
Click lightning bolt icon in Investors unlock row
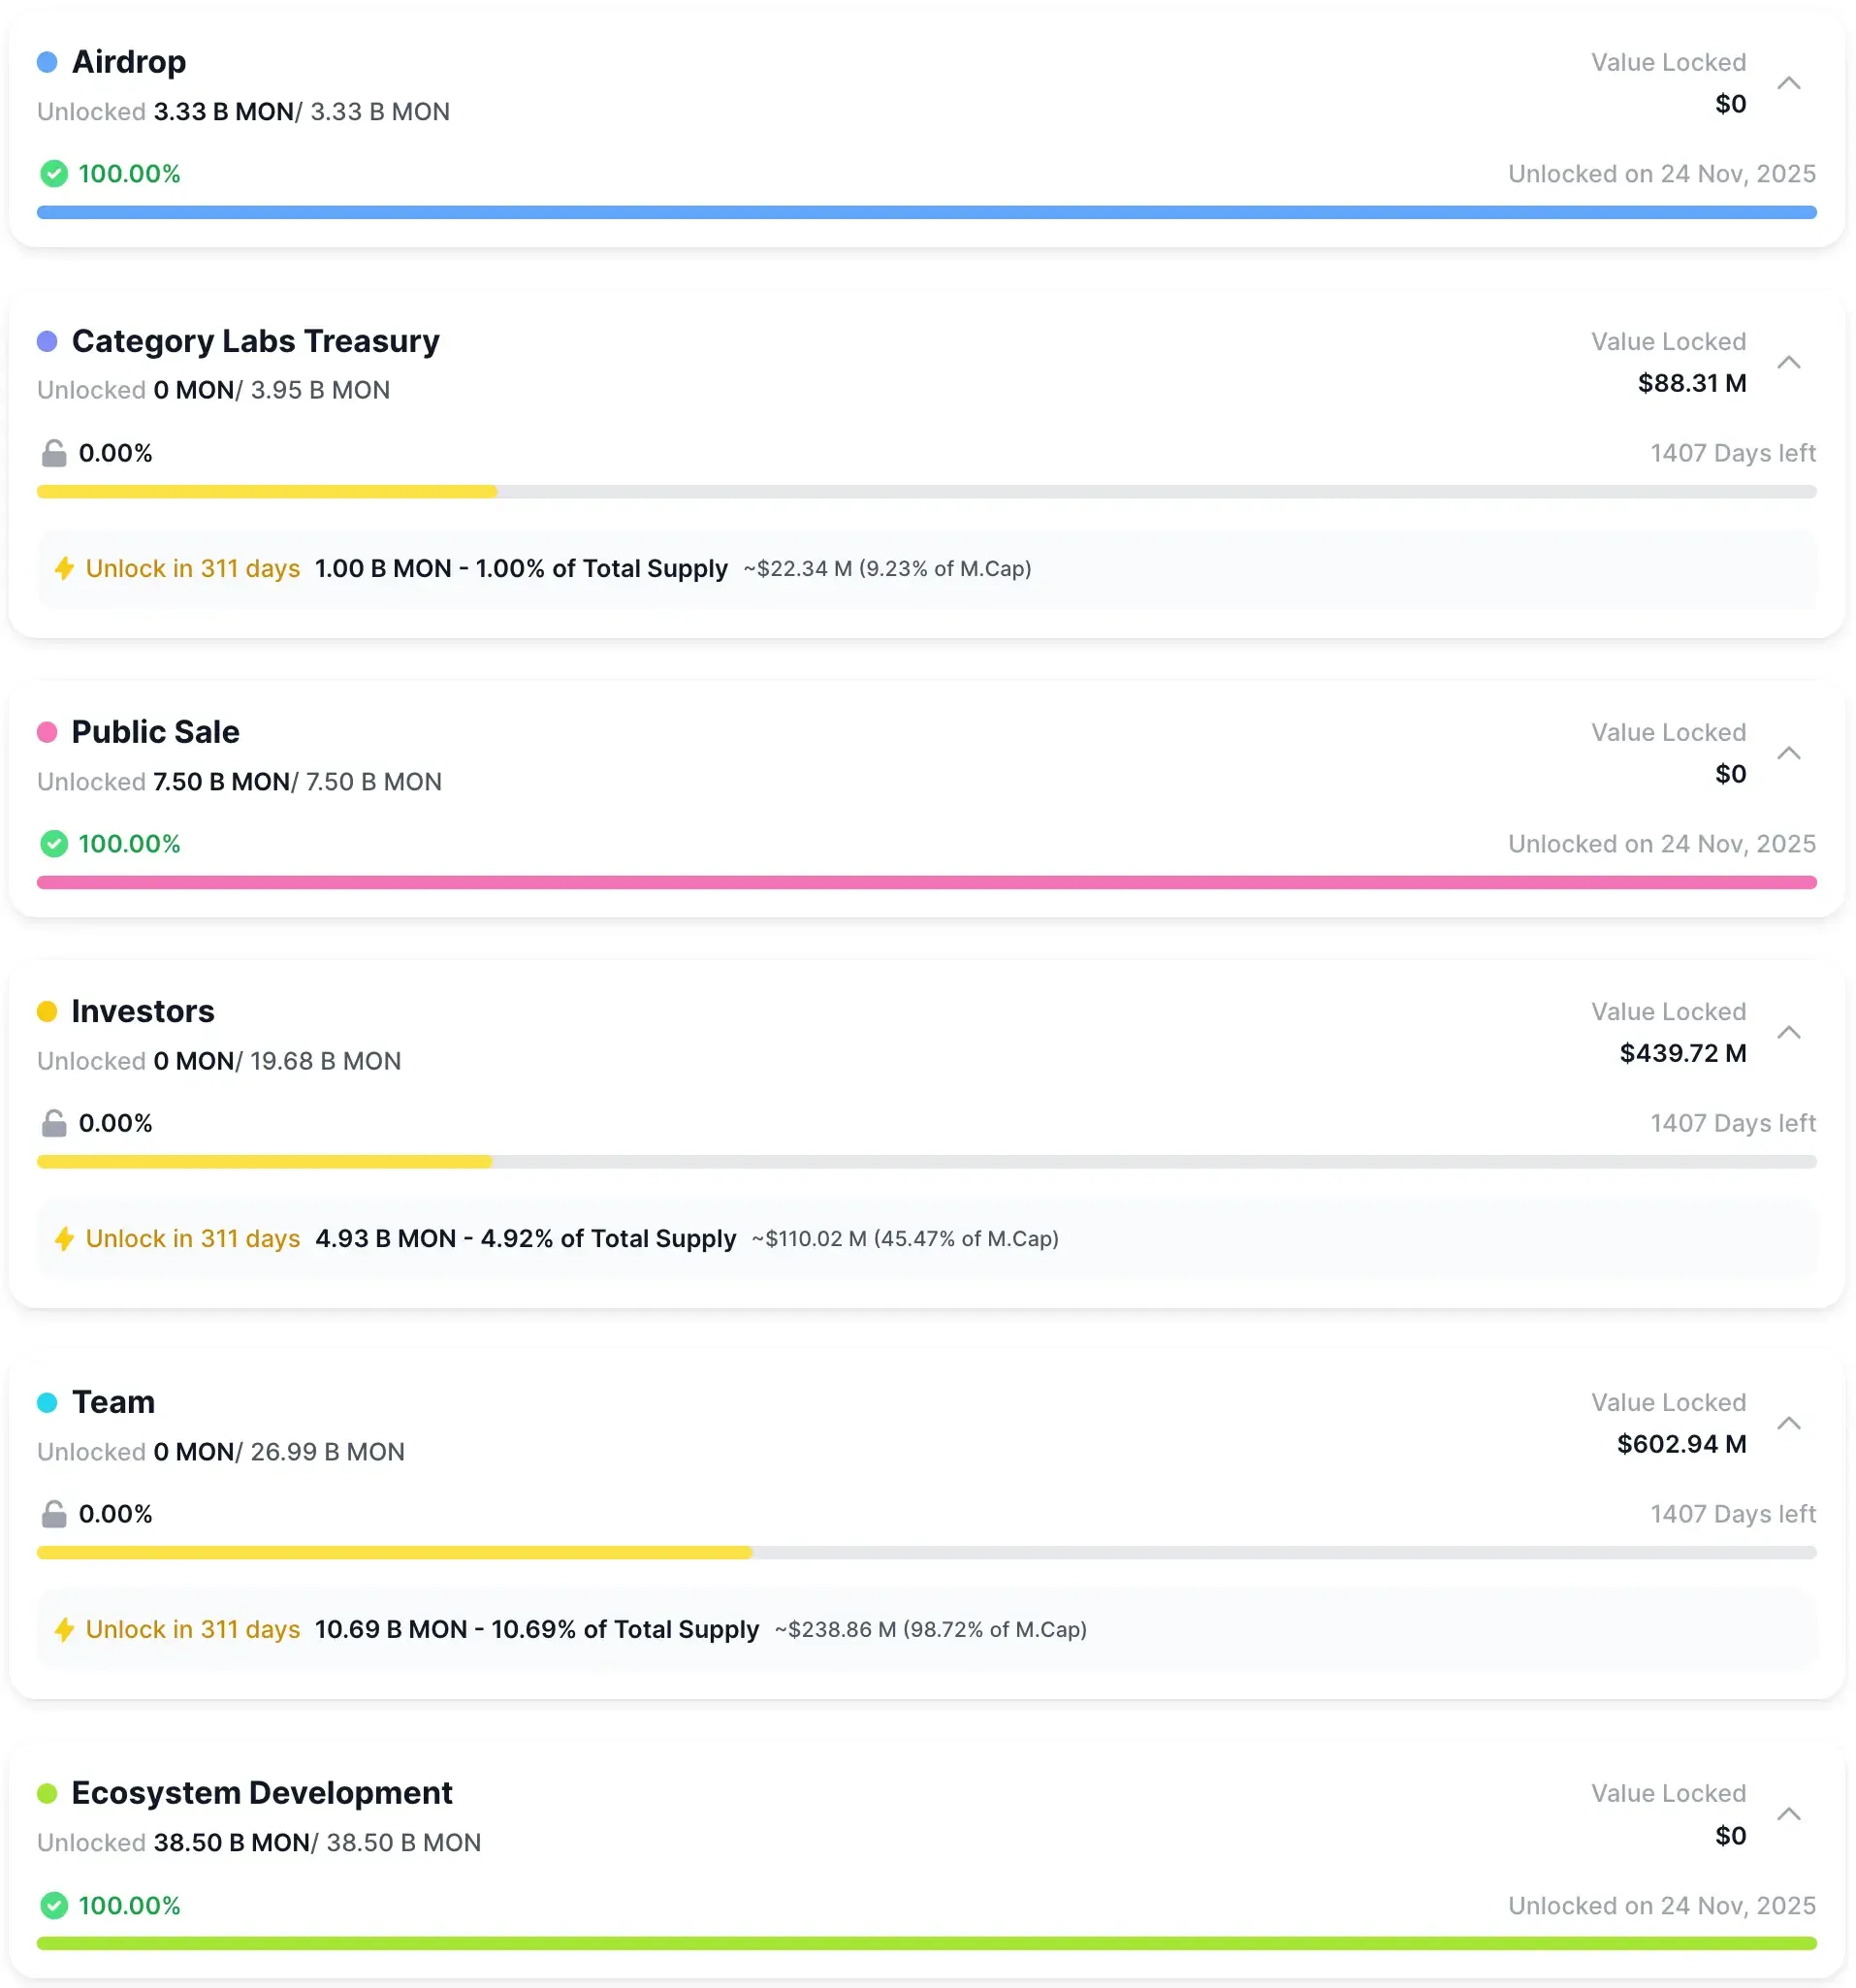tap(65, 1239)
